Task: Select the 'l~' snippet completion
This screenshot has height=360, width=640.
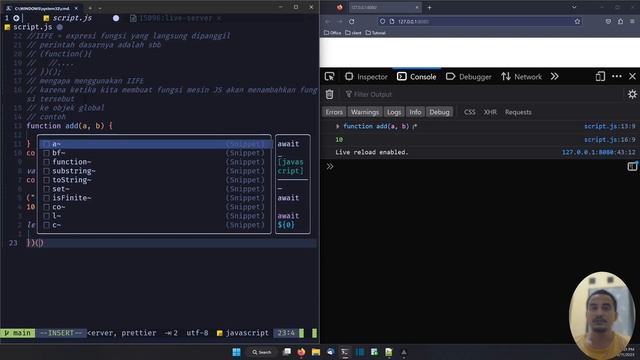Action: [x=155, y=216]
